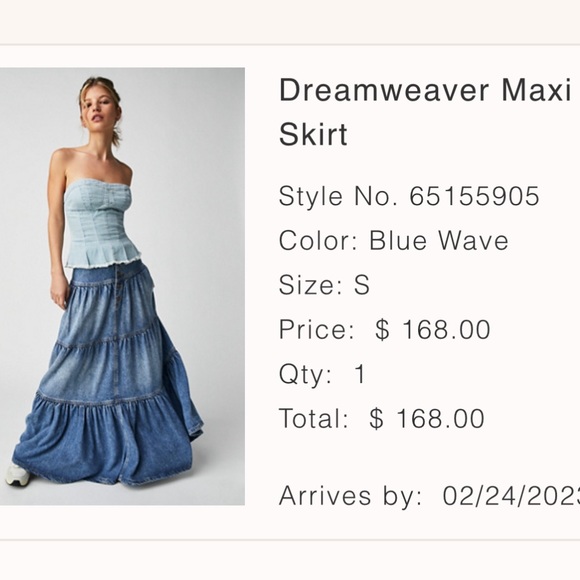Click the style number 65155905
580x580 pixels.
(475, 196)
